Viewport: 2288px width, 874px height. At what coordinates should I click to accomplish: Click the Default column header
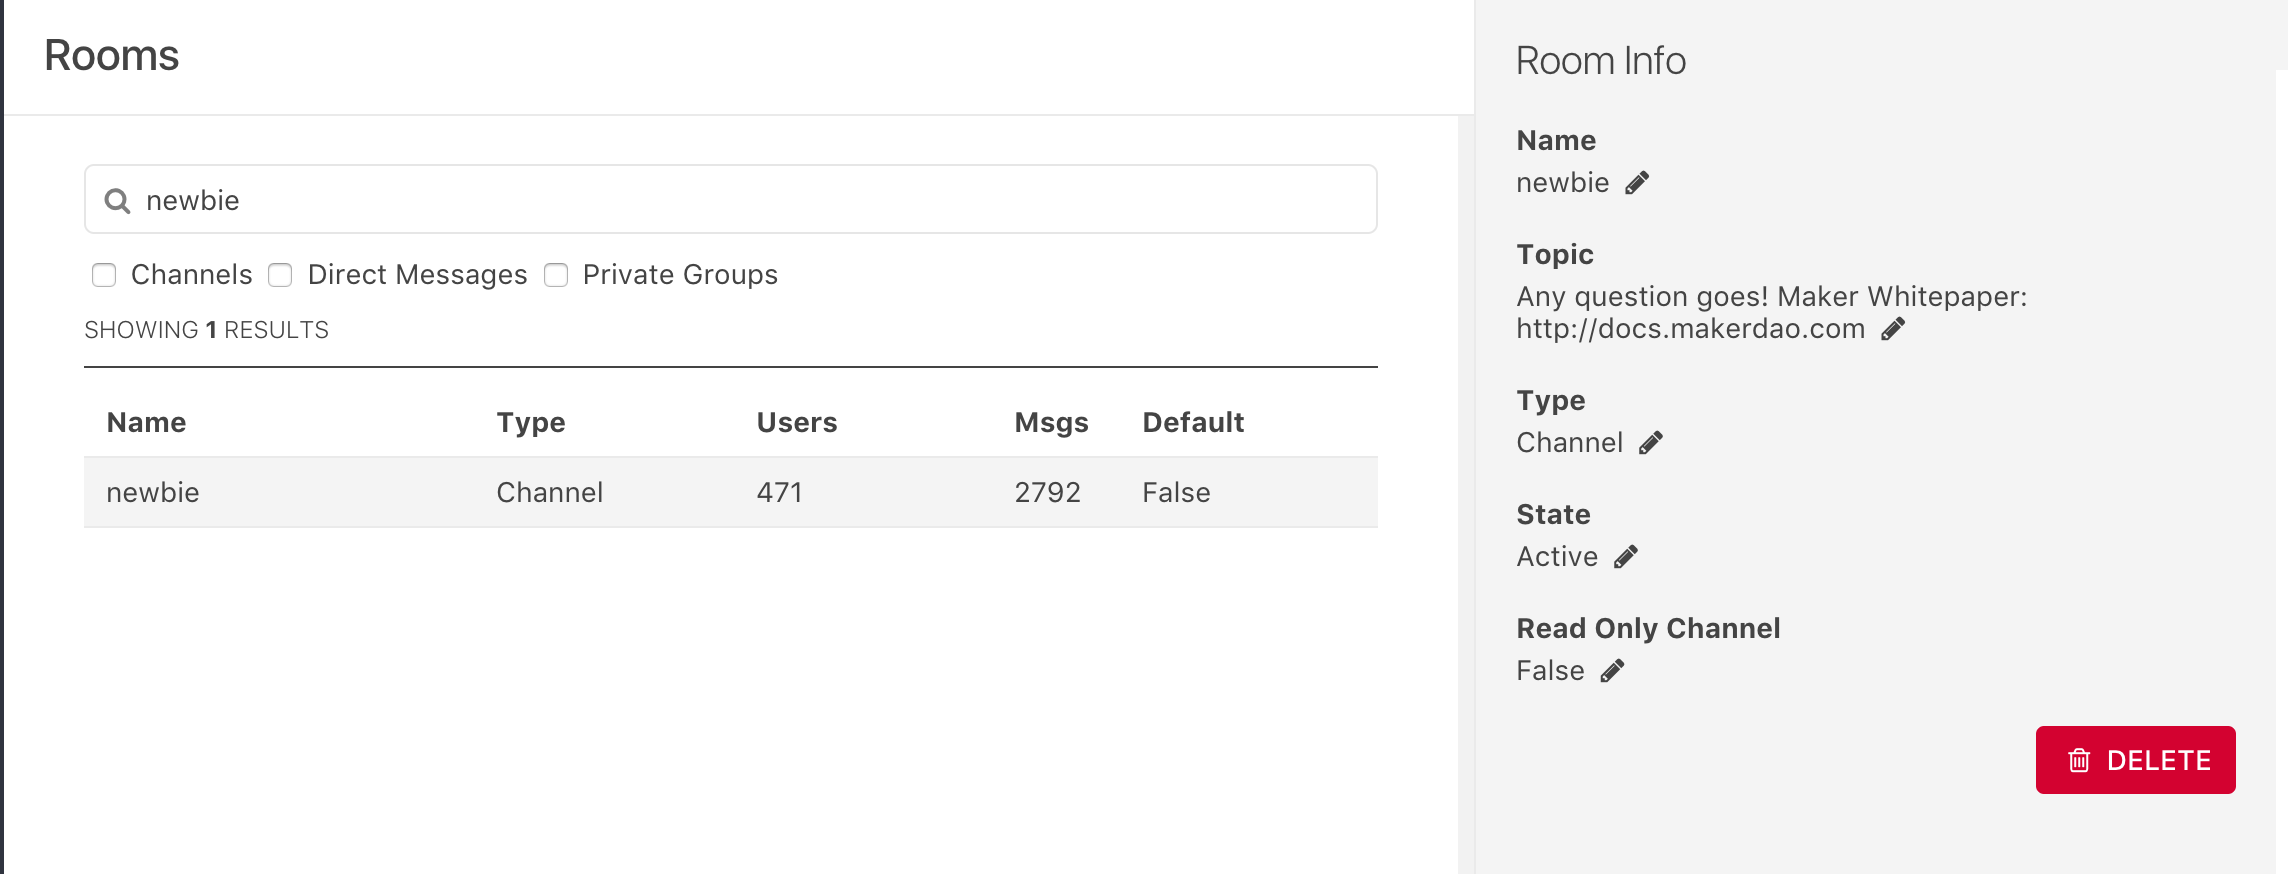click(x=1192, y=422)
